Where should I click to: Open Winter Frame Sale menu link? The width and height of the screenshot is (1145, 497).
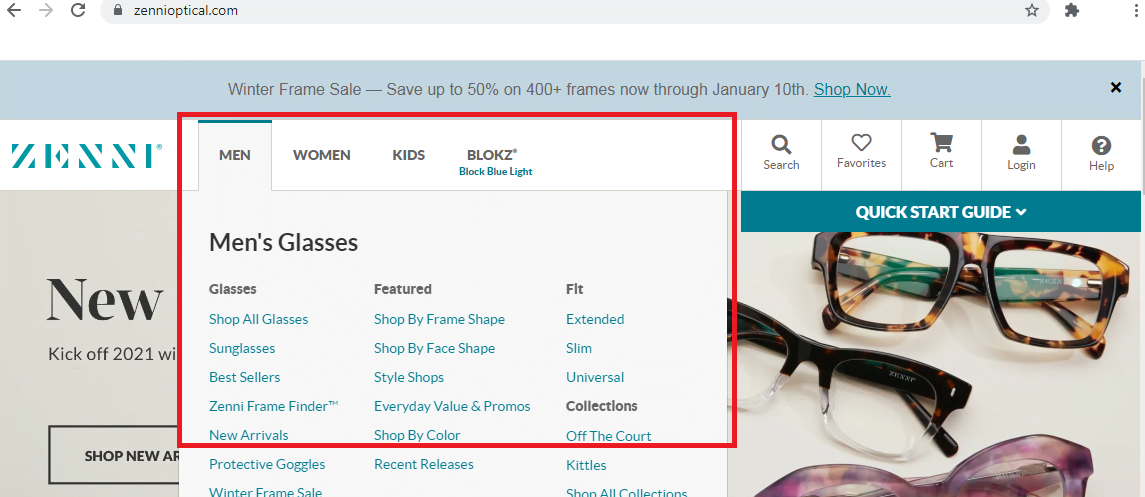click(x=265, y=492)
